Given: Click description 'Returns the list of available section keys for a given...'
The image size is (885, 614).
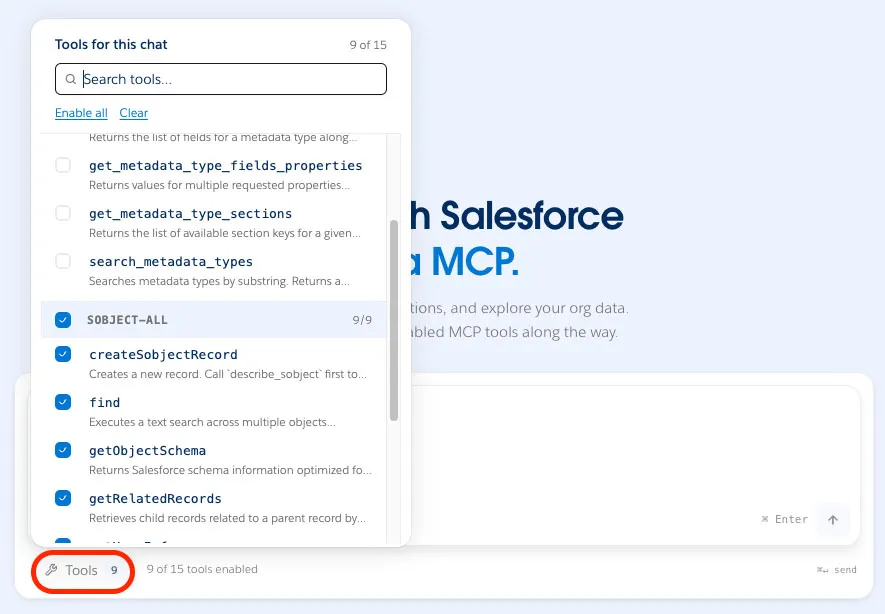Looking at the screenshot, I should [225, 233].
